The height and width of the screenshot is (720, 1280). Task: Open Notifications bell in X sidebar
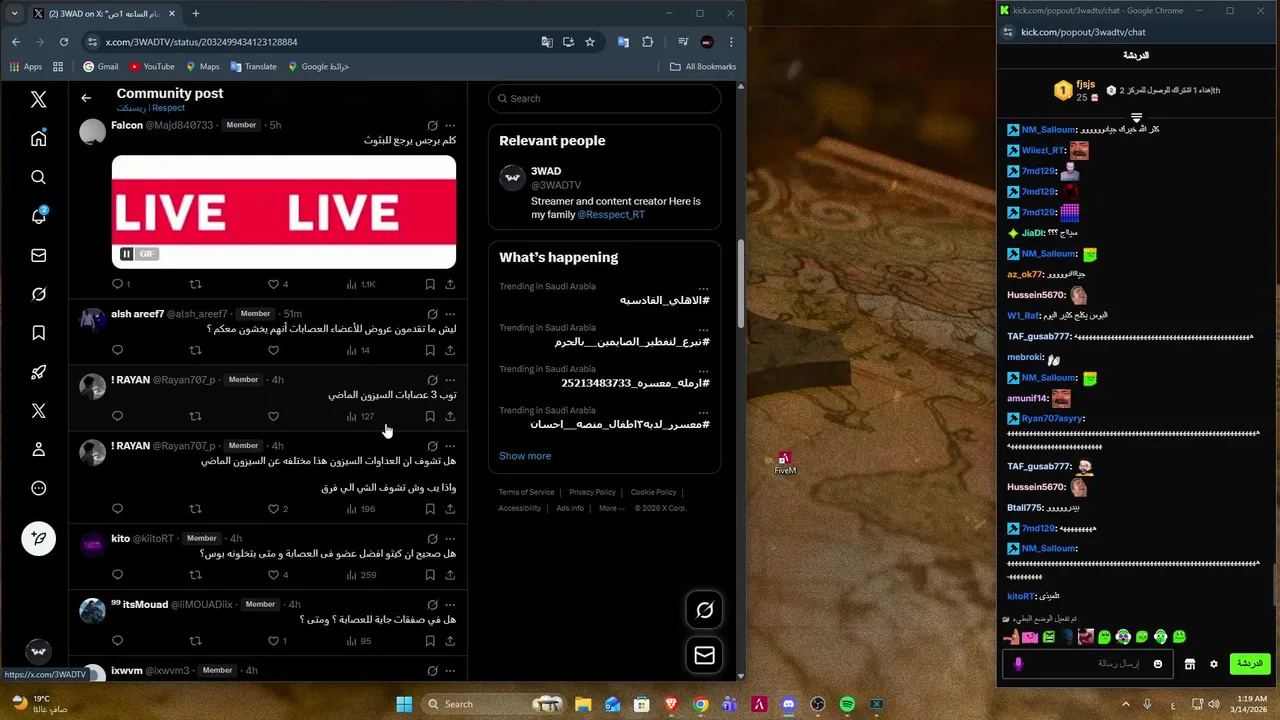coord(38,216)
